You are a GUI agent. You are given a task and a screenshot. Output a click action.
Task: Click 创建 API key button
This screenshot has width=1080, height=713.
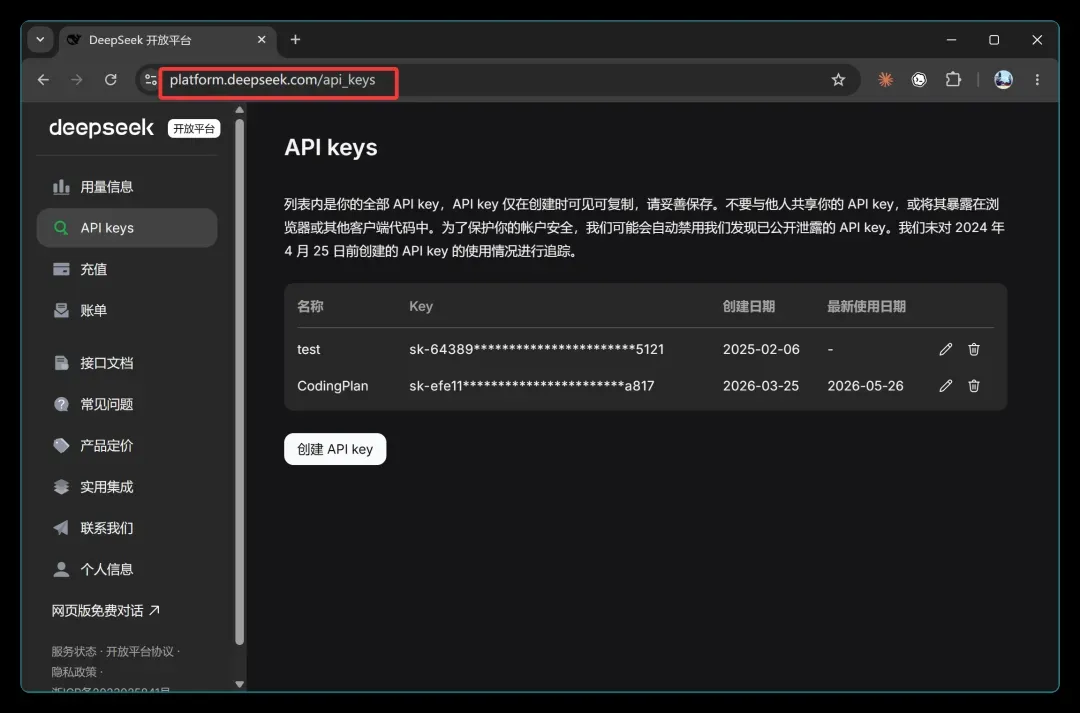[335, 449]
